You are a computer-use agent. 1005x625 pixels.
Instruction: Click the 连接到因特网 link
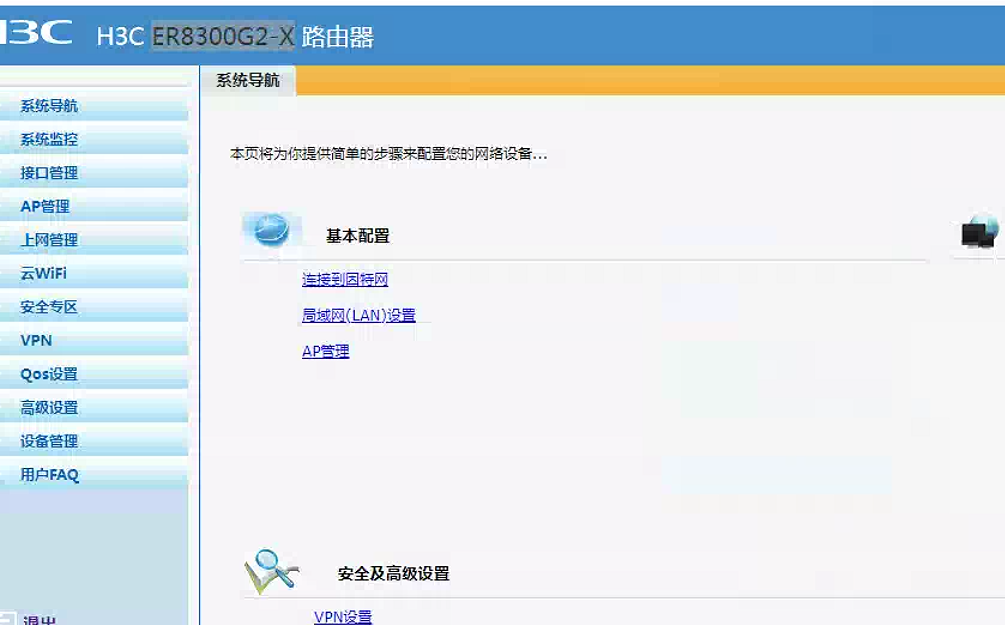click(345, 279)
